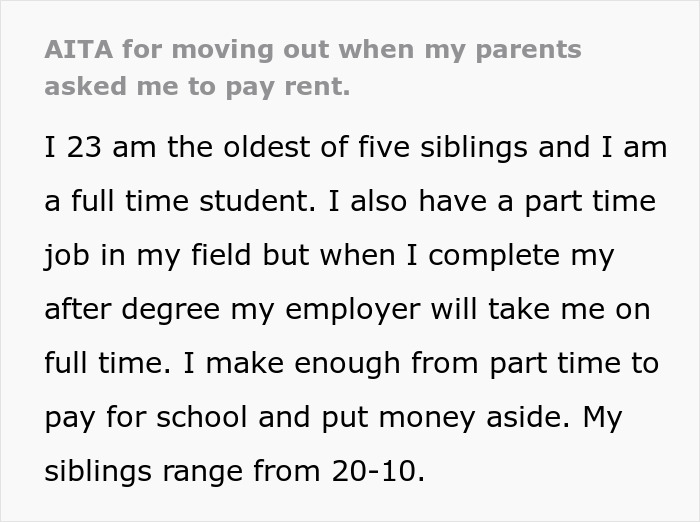Click the word "parents" in the heading

click(529, 52)
